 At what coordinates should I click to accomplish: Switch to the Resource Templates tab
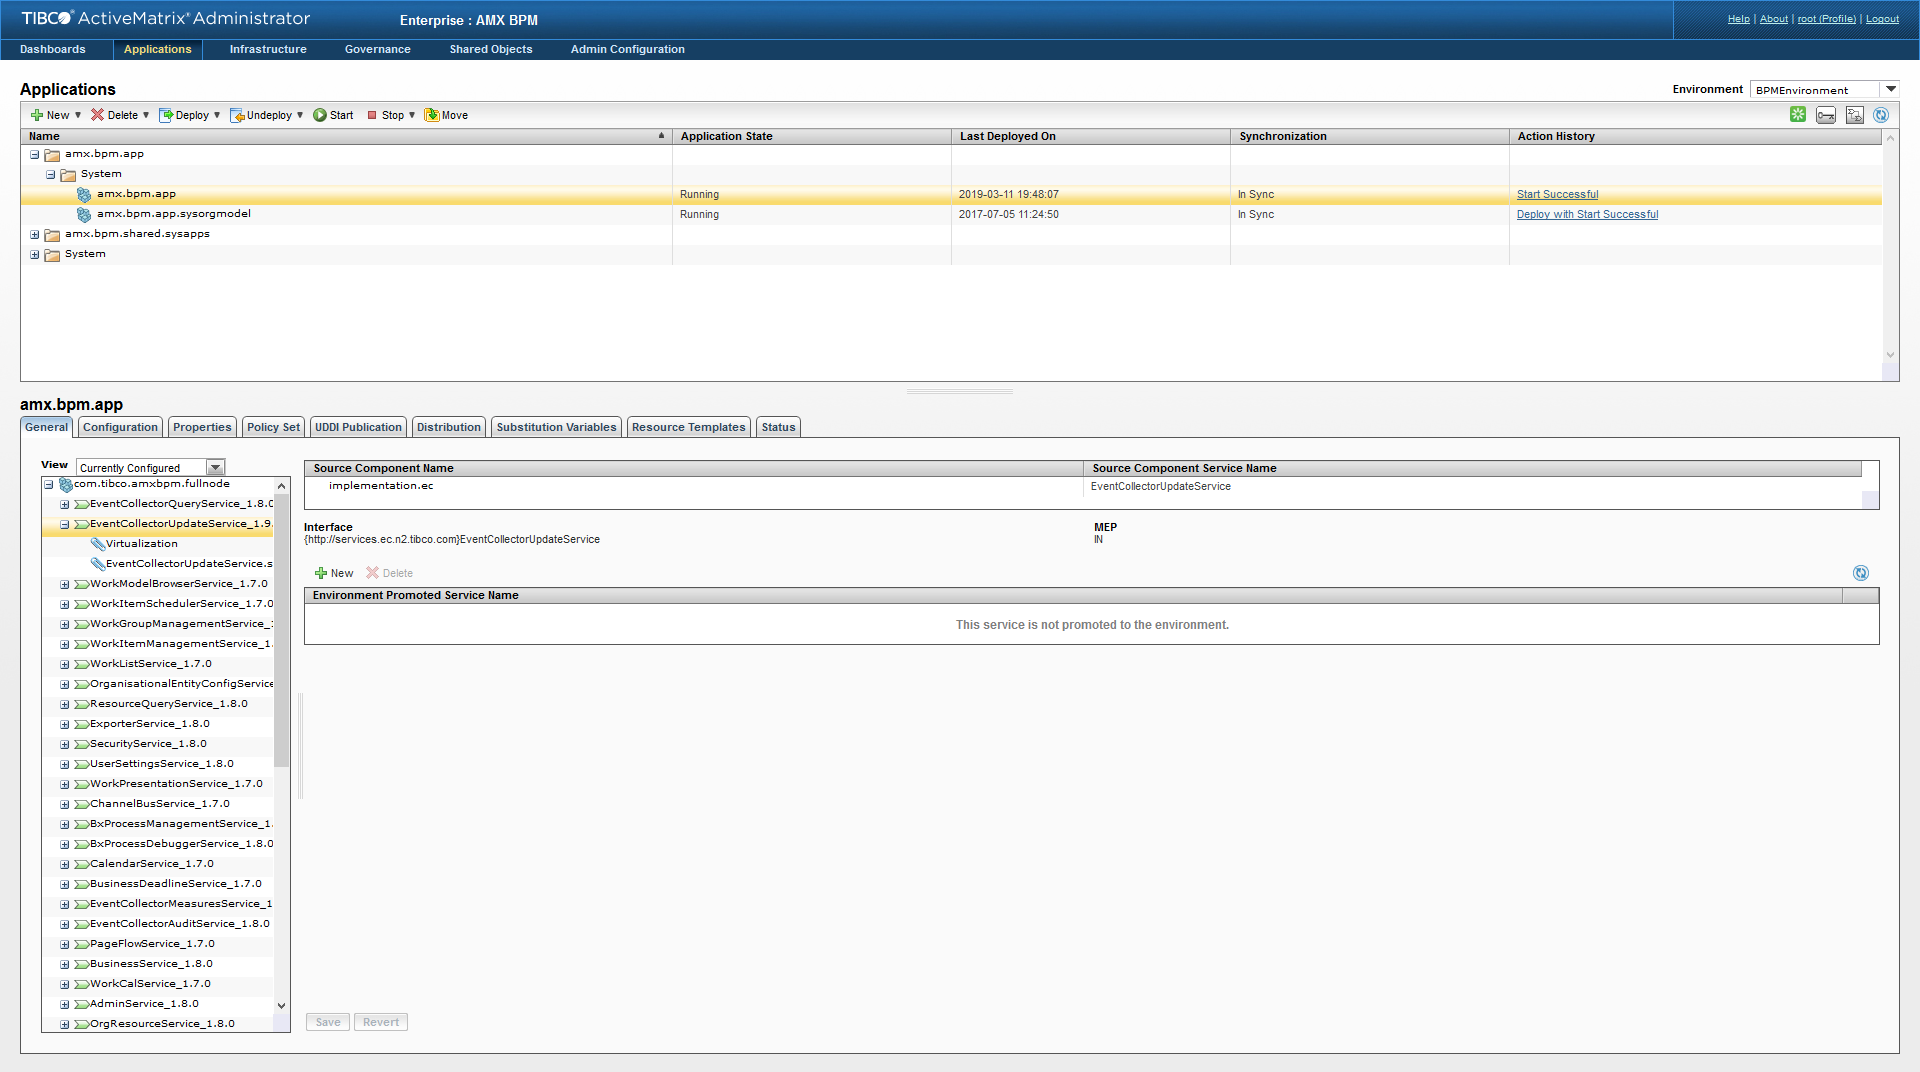[688, 427]
